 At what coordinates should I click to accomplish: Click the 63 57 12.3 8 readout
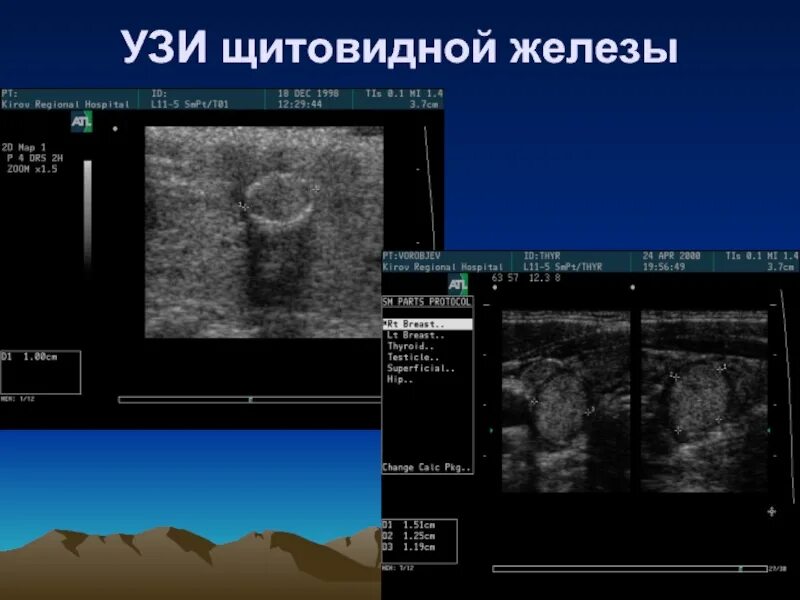tap(526, 278)
